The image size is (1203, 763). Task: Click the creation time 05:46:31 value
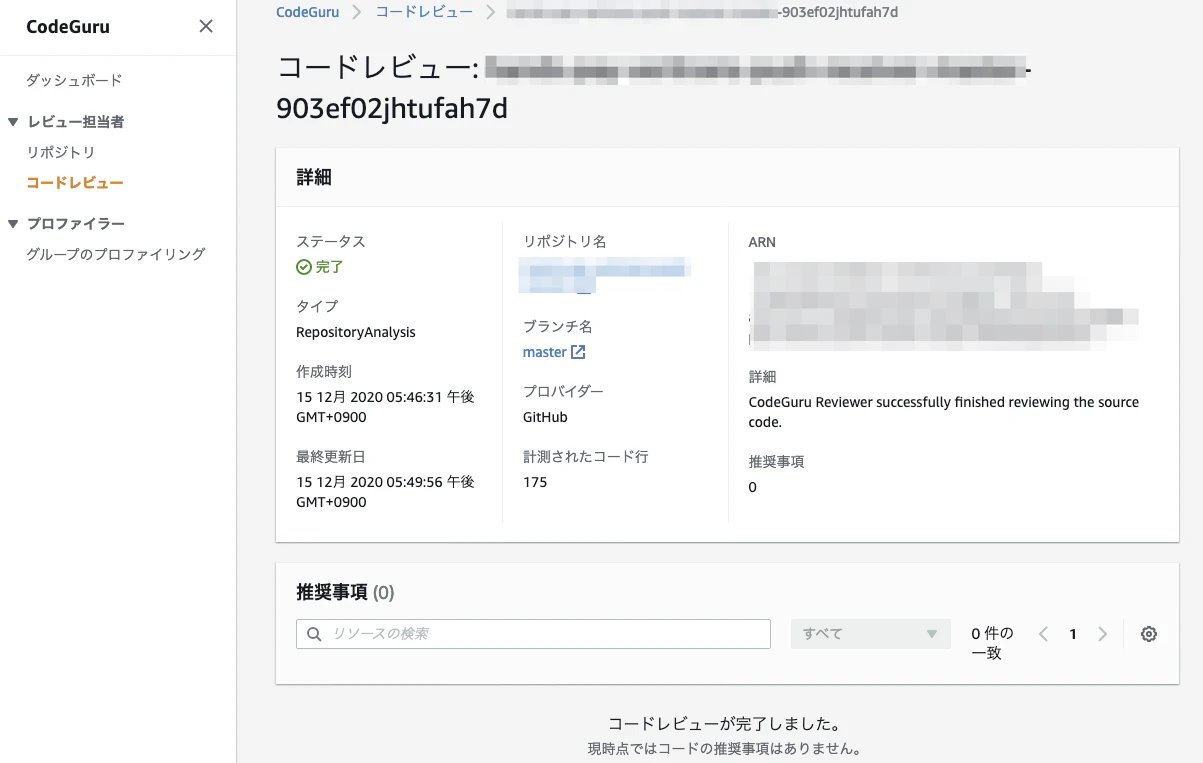click(x=385, y=407)
